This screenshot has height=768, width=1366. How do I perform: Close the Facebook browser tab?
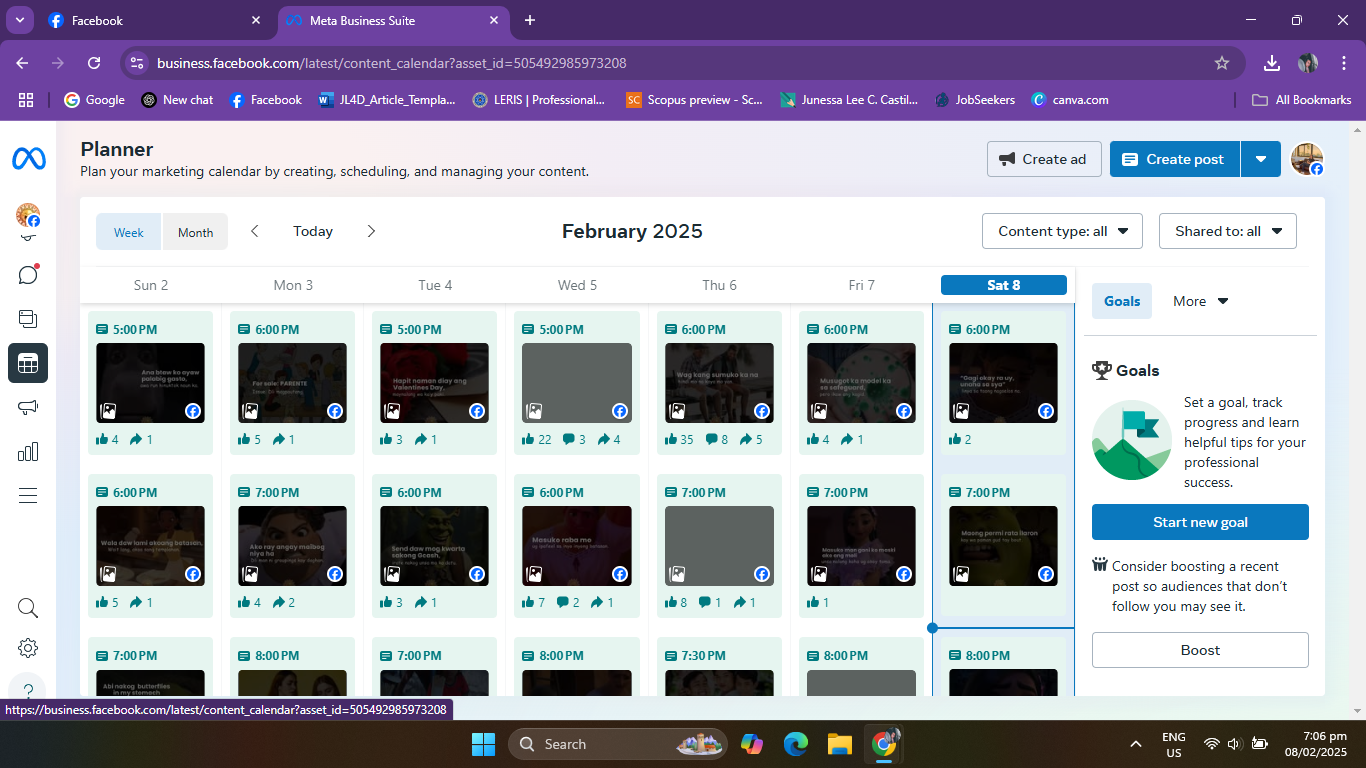tap(256, 20)
